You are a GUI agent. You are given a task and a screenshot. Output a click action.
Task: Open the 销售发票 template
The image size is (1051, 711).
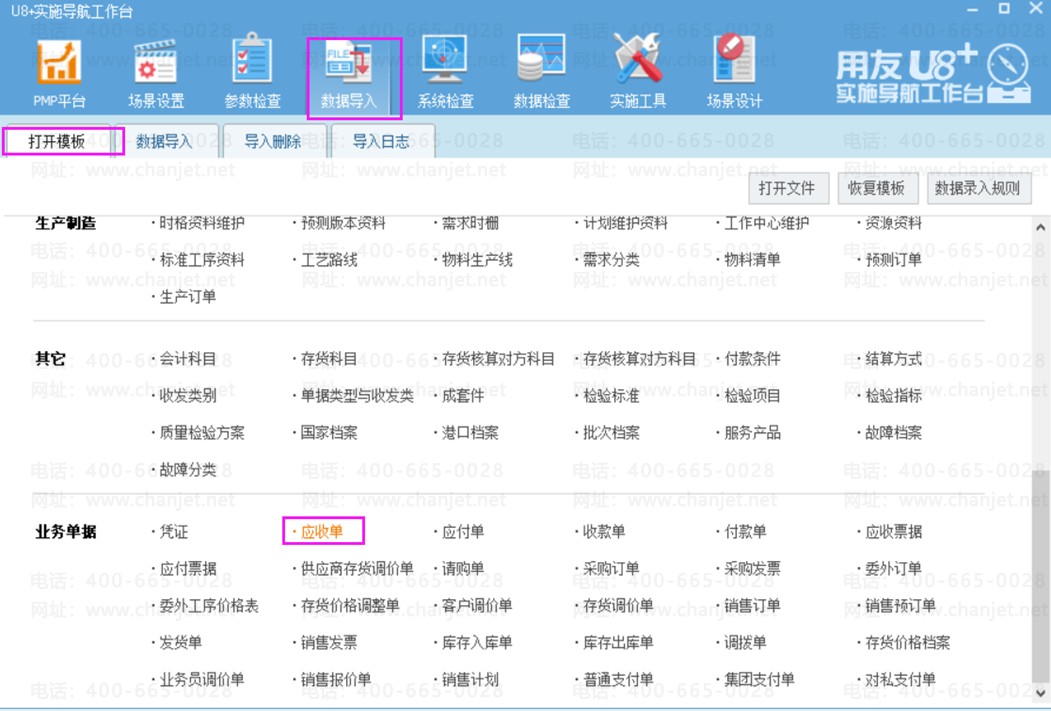(x=328, y=643)
